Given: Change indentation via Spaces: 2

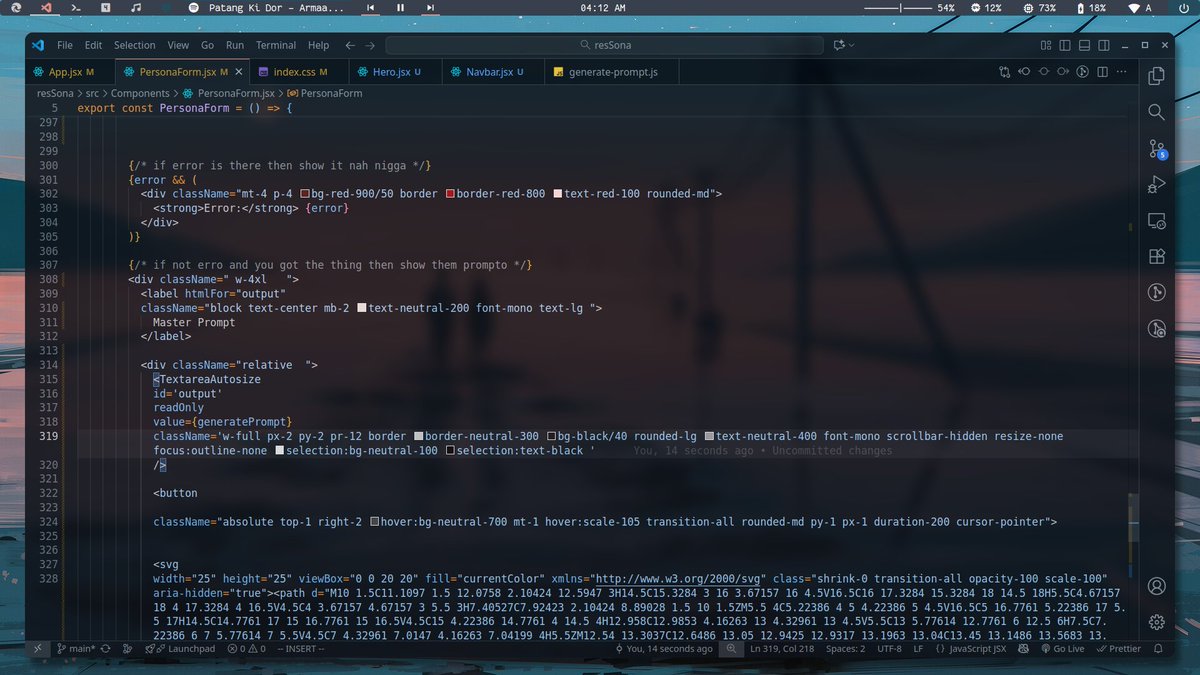Looking at the screenshot, I should [x=844, y=648].
